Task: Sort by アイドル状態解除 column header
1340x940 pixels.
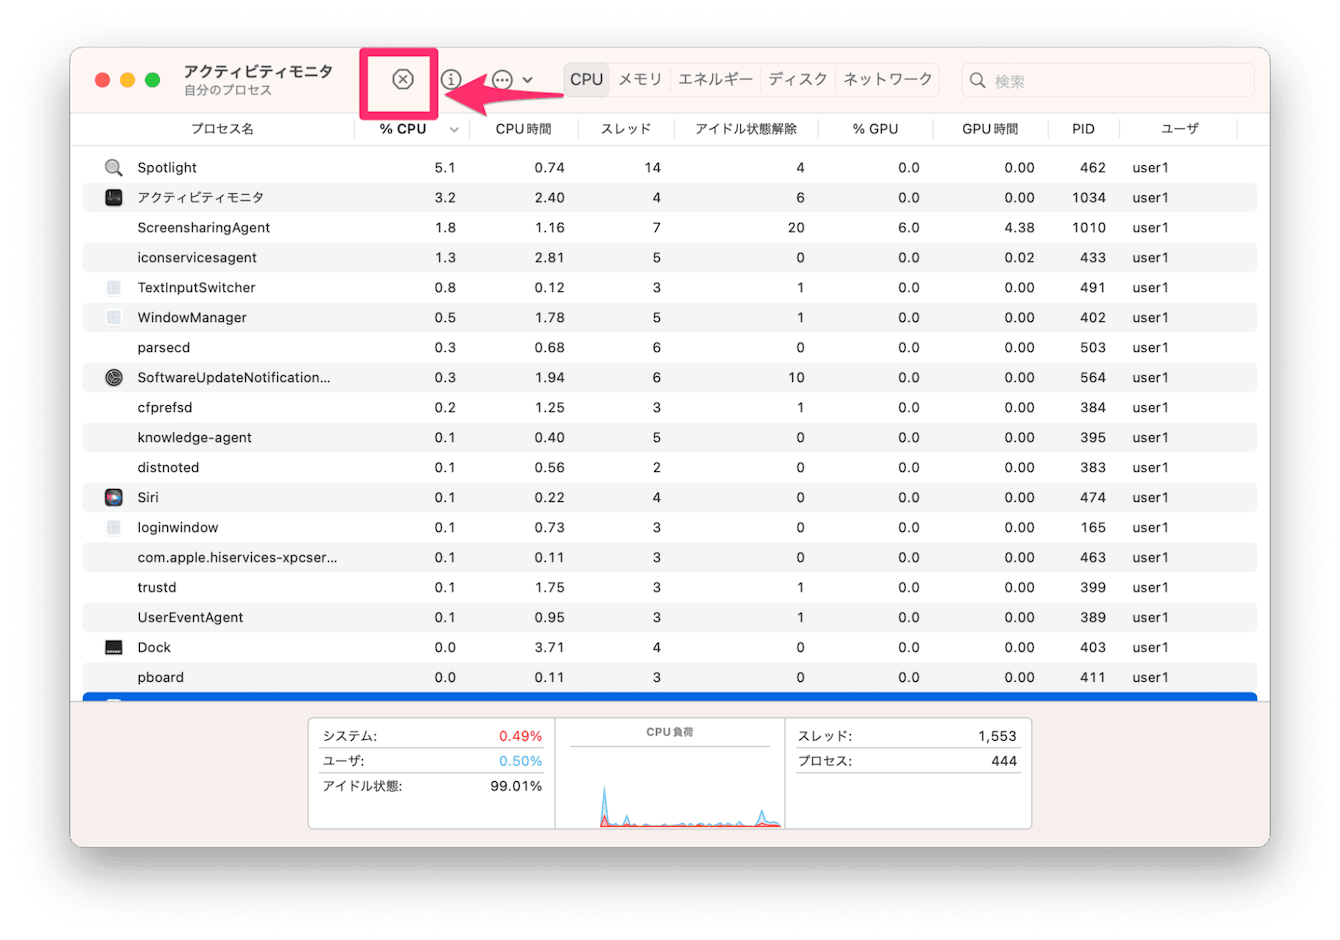Action: (x=746, y=129)
